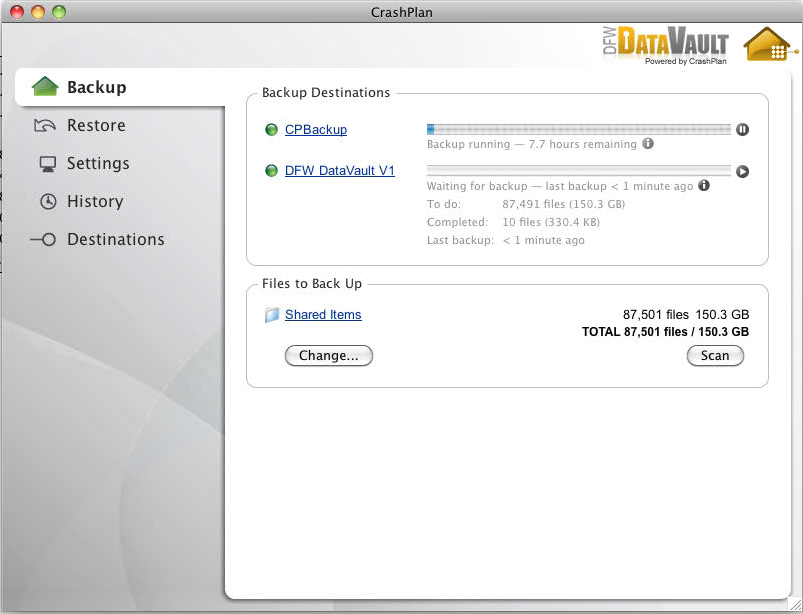
Task: Click the Restore arrow icon
Action: (x=45, y=125)
